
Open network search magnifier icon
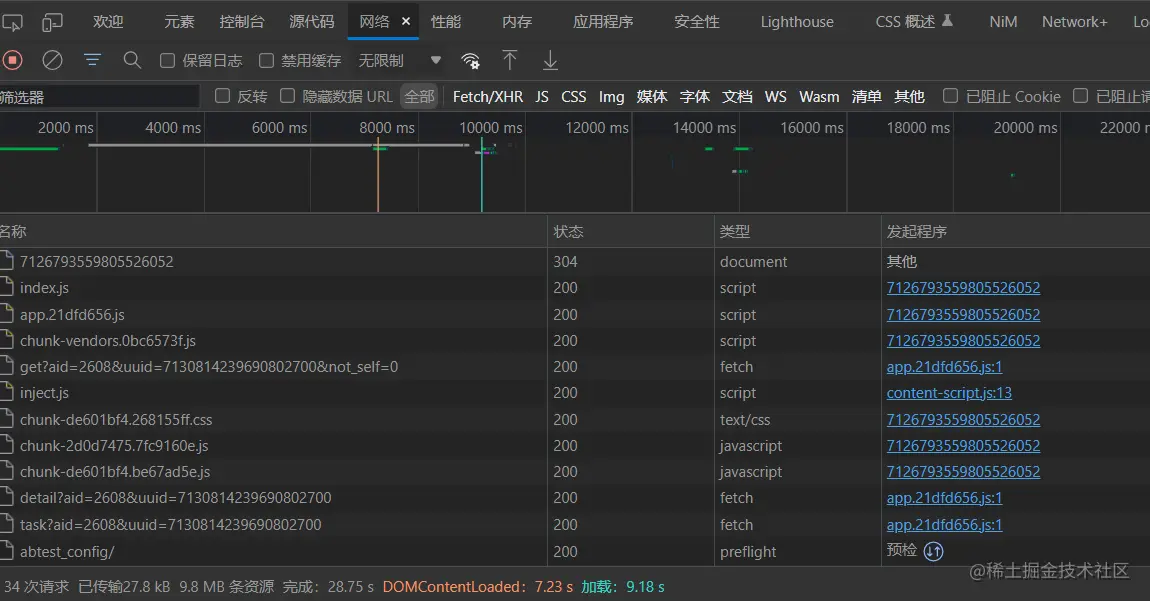point(132,60)
